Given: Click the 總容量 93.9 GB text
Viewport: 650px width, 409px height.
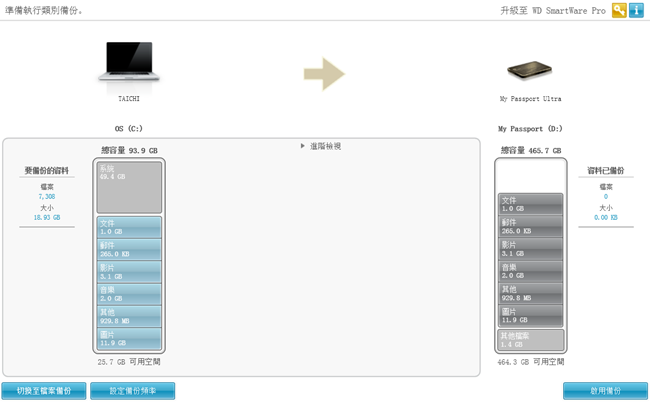Looking at the screenshot, I should click(x=129, y=150).
